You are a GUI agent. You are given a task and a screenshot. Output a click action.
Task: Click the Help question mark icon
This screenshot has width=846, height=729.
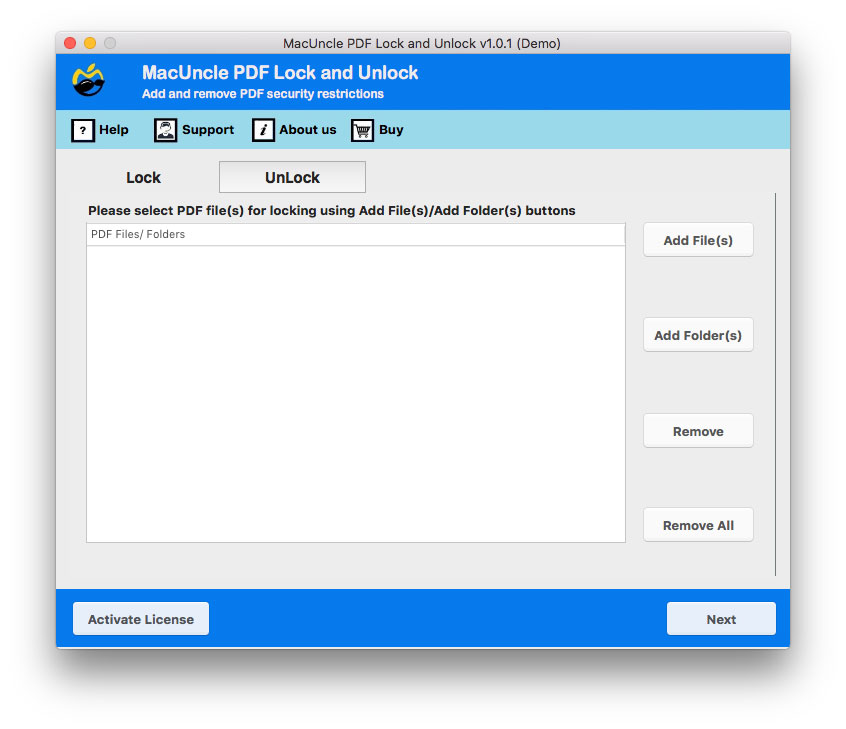tap(82, 130)
